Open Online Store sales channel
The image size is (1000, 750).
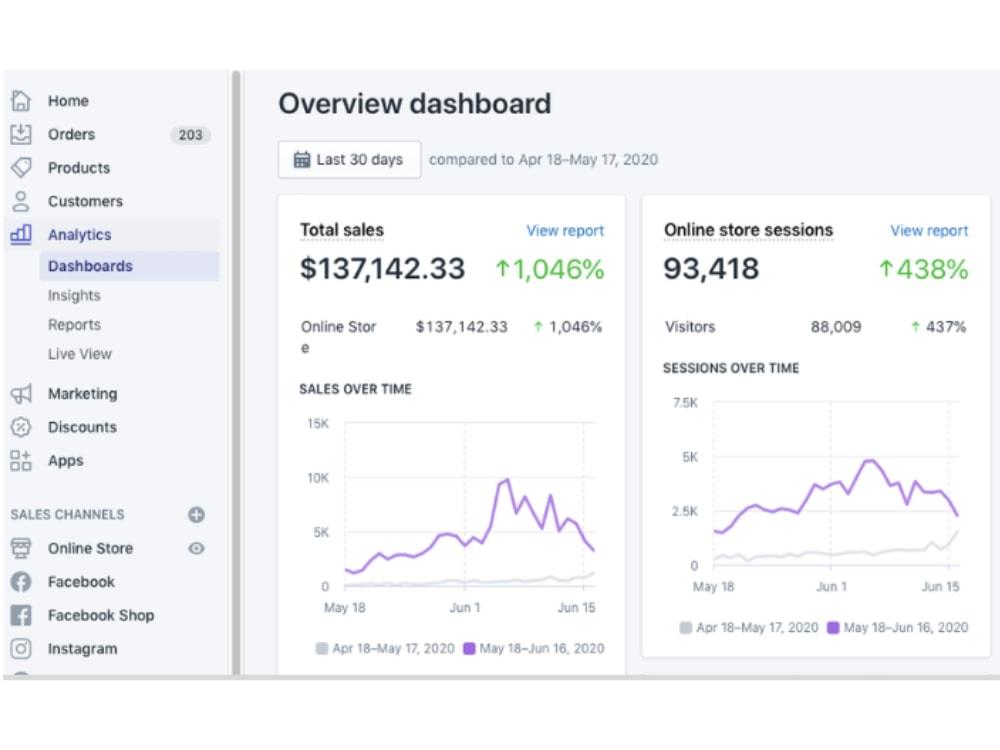click(x=91, y=548)
